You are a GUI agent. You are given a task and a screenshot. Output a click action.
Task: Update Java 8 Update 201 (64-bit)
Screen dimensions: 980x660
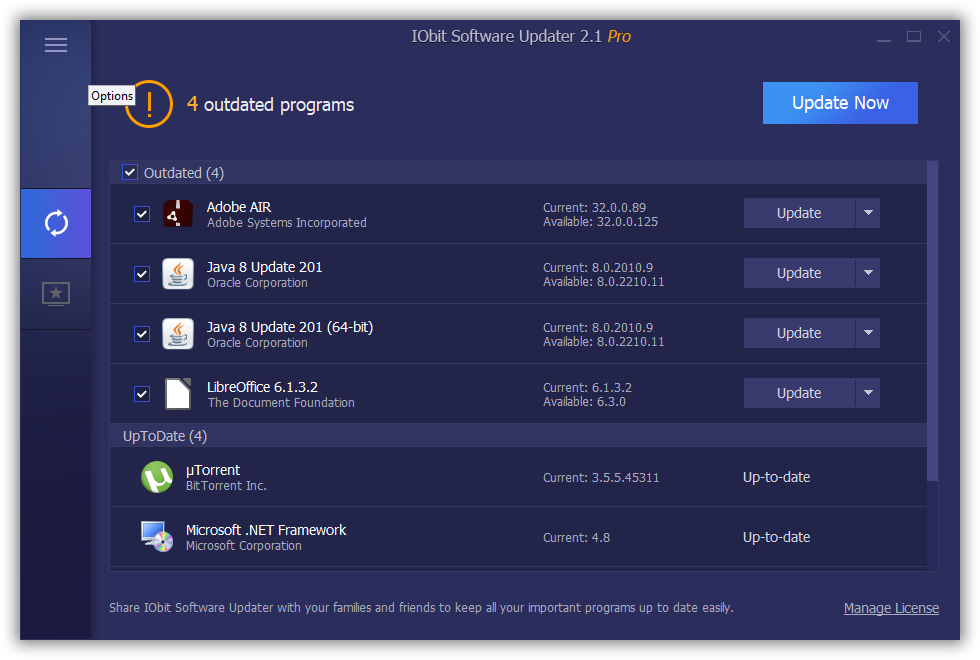point(799,333)
